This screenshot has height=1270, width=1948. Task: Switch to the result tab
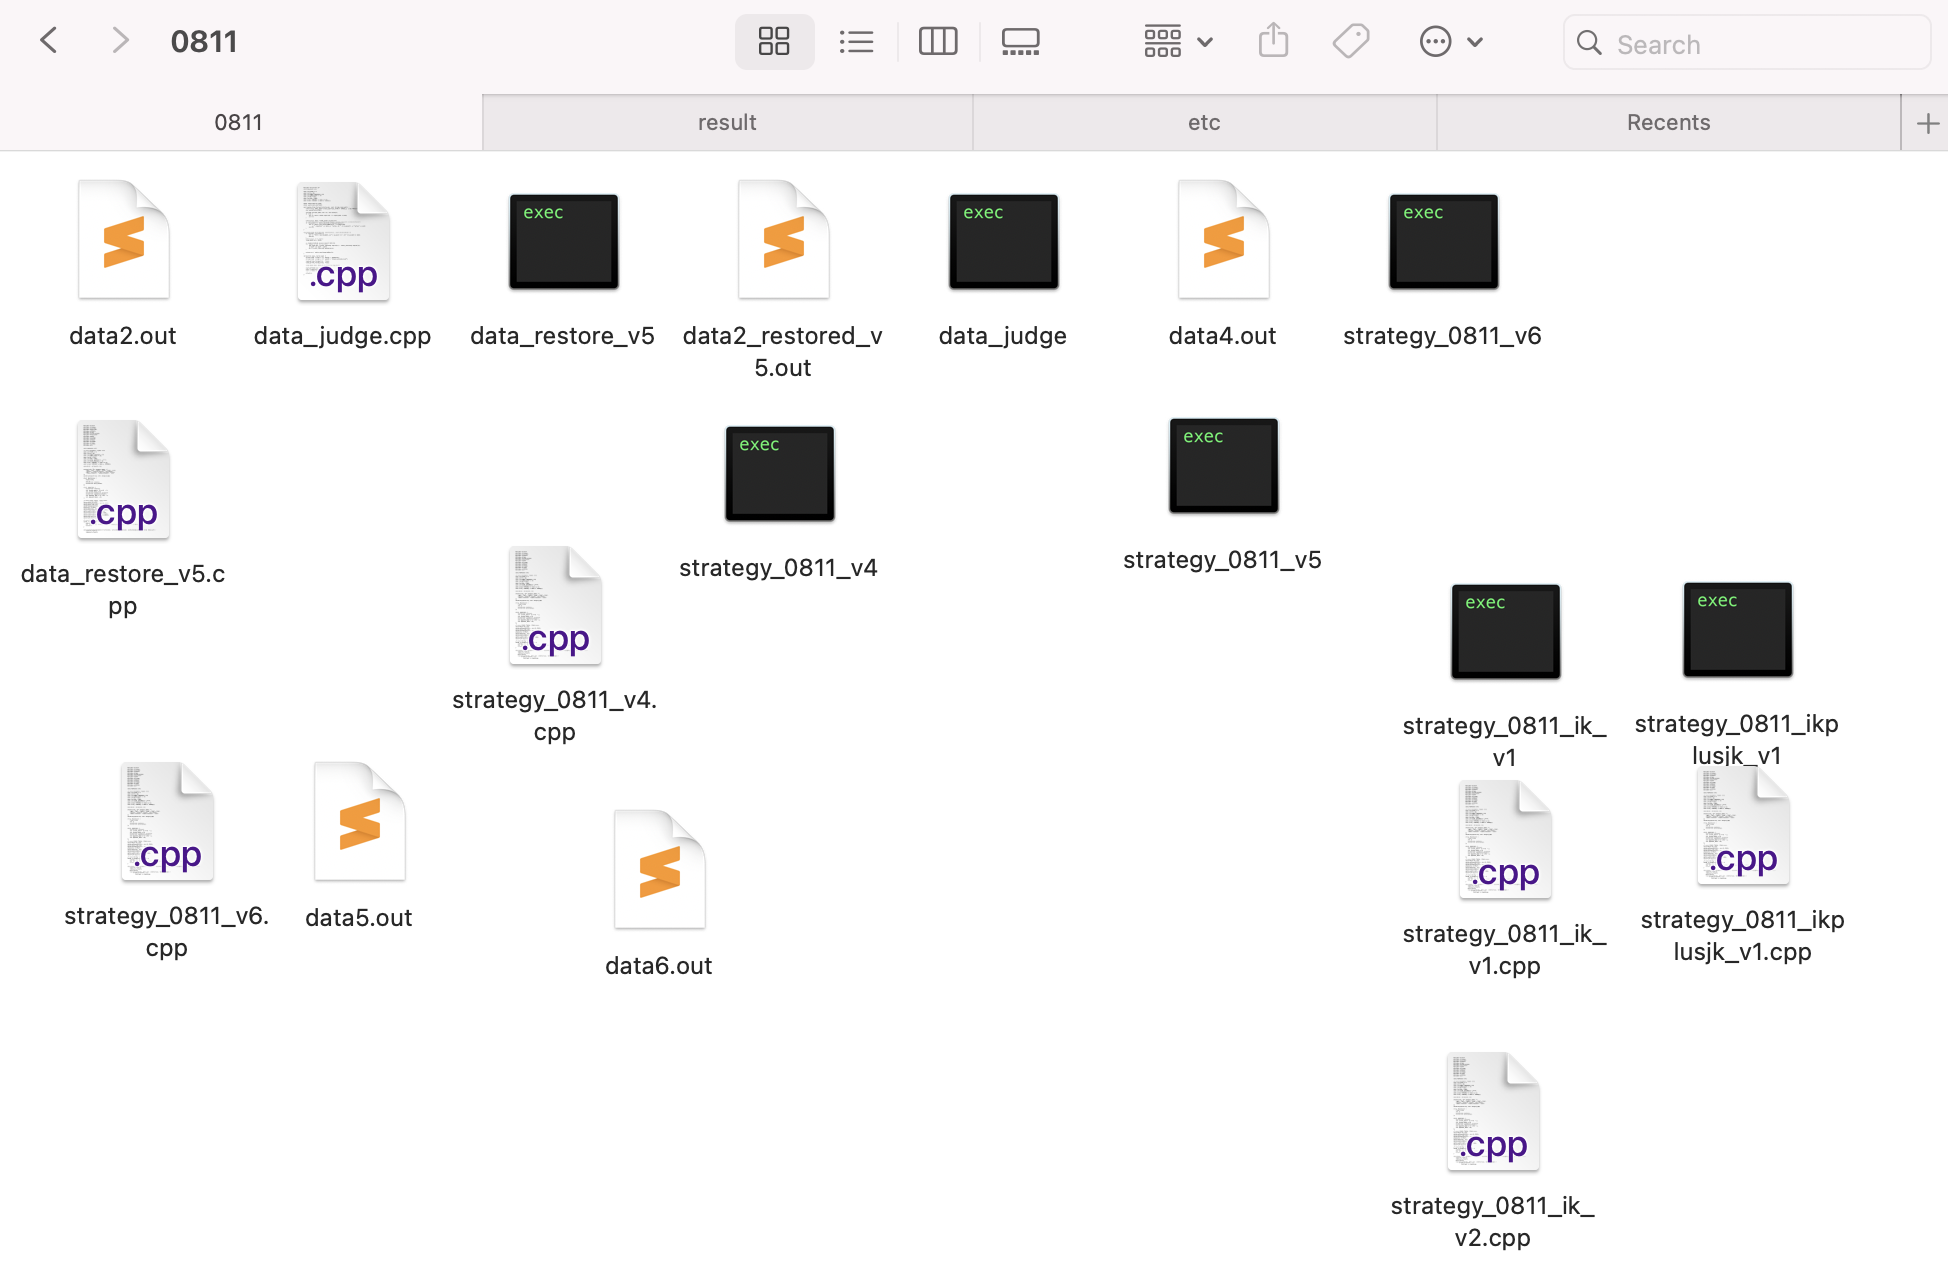click(x=727, y=123)
